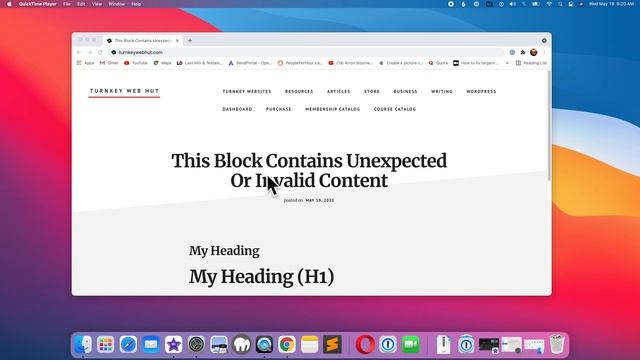
Task: Open the View menu
Action: click(97, 4)
